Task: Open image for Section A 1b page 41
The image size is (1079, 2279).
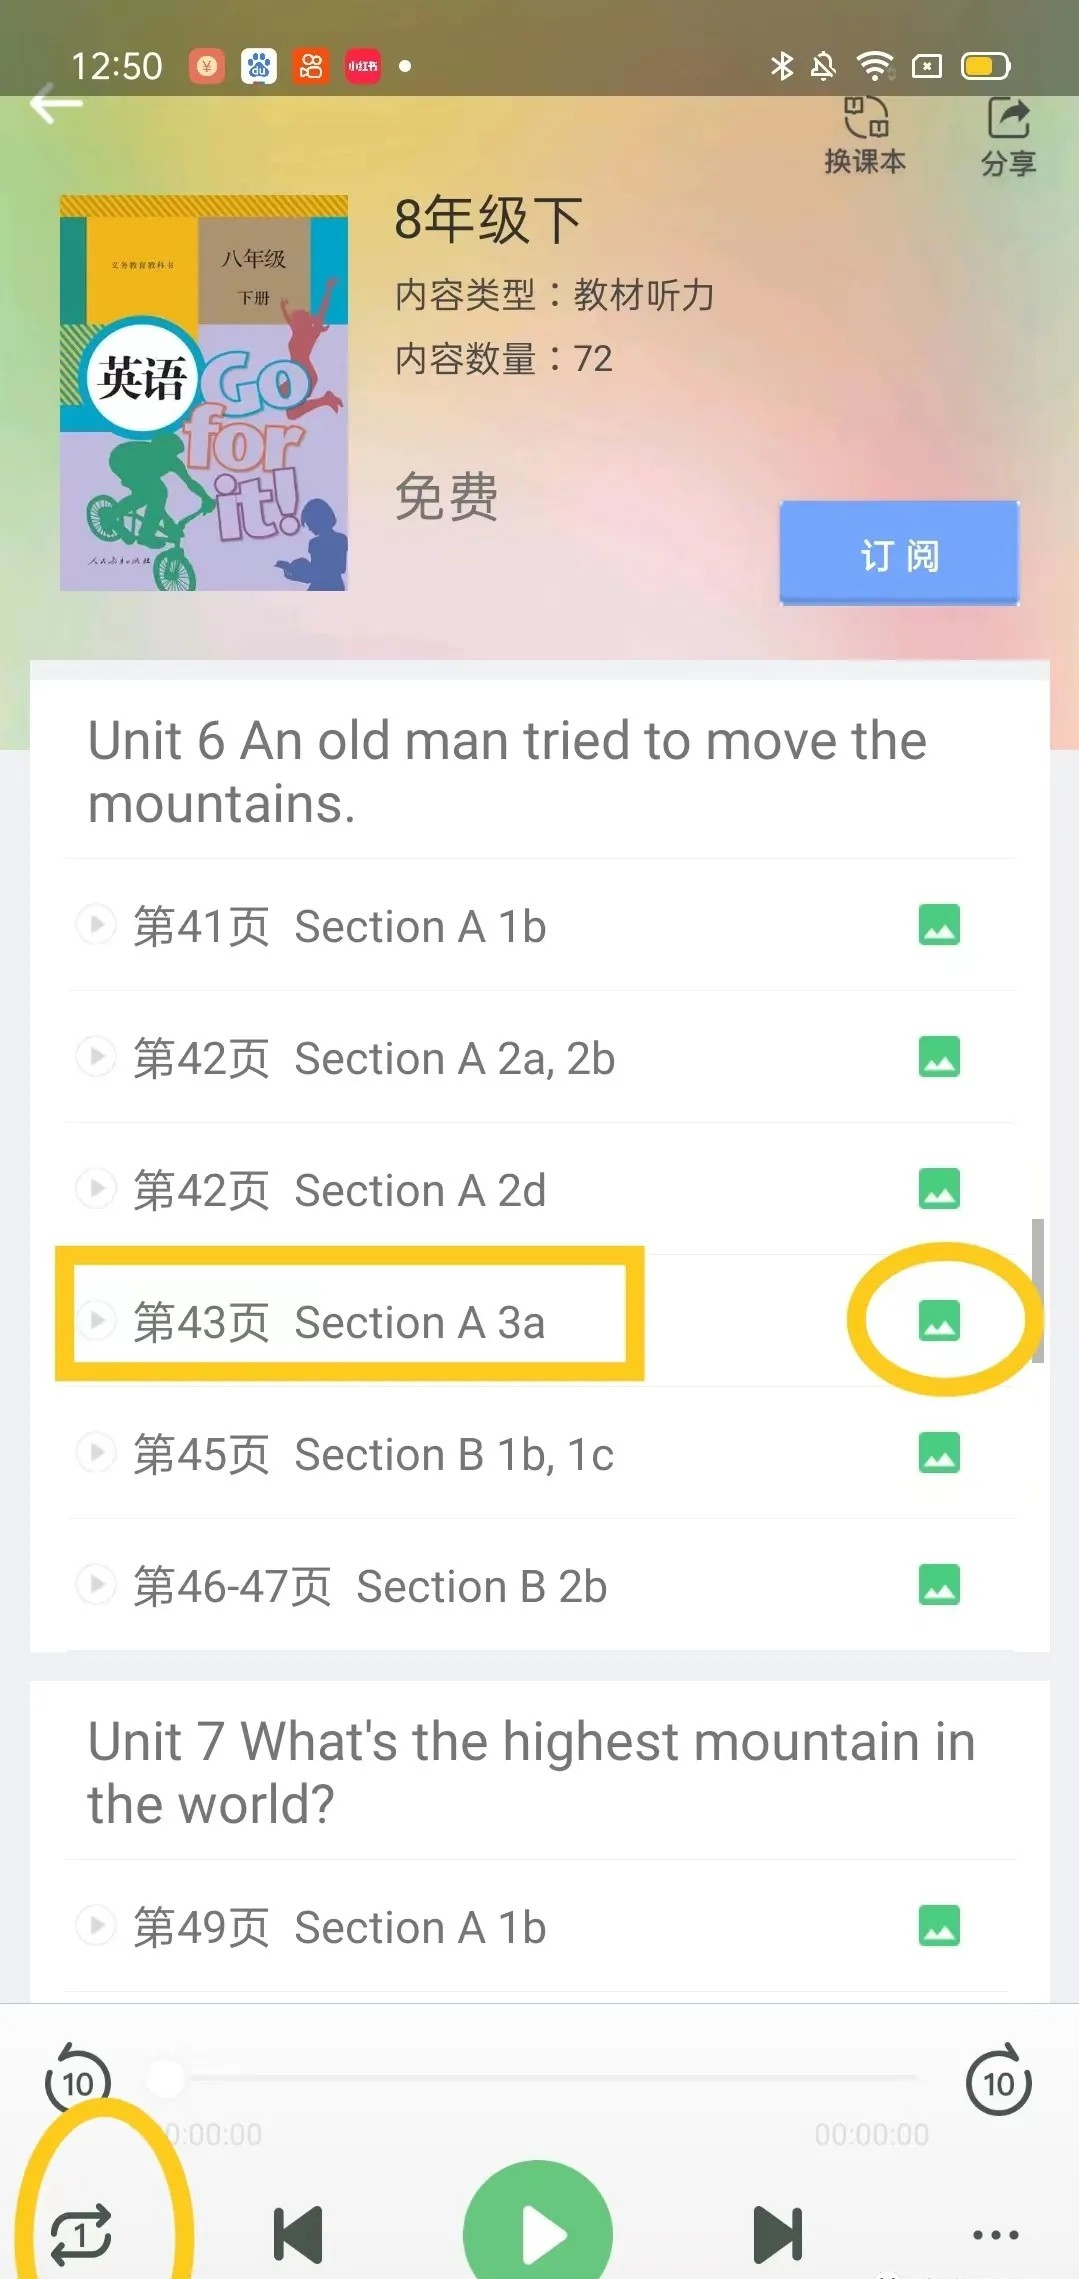Action: point(939,925)
